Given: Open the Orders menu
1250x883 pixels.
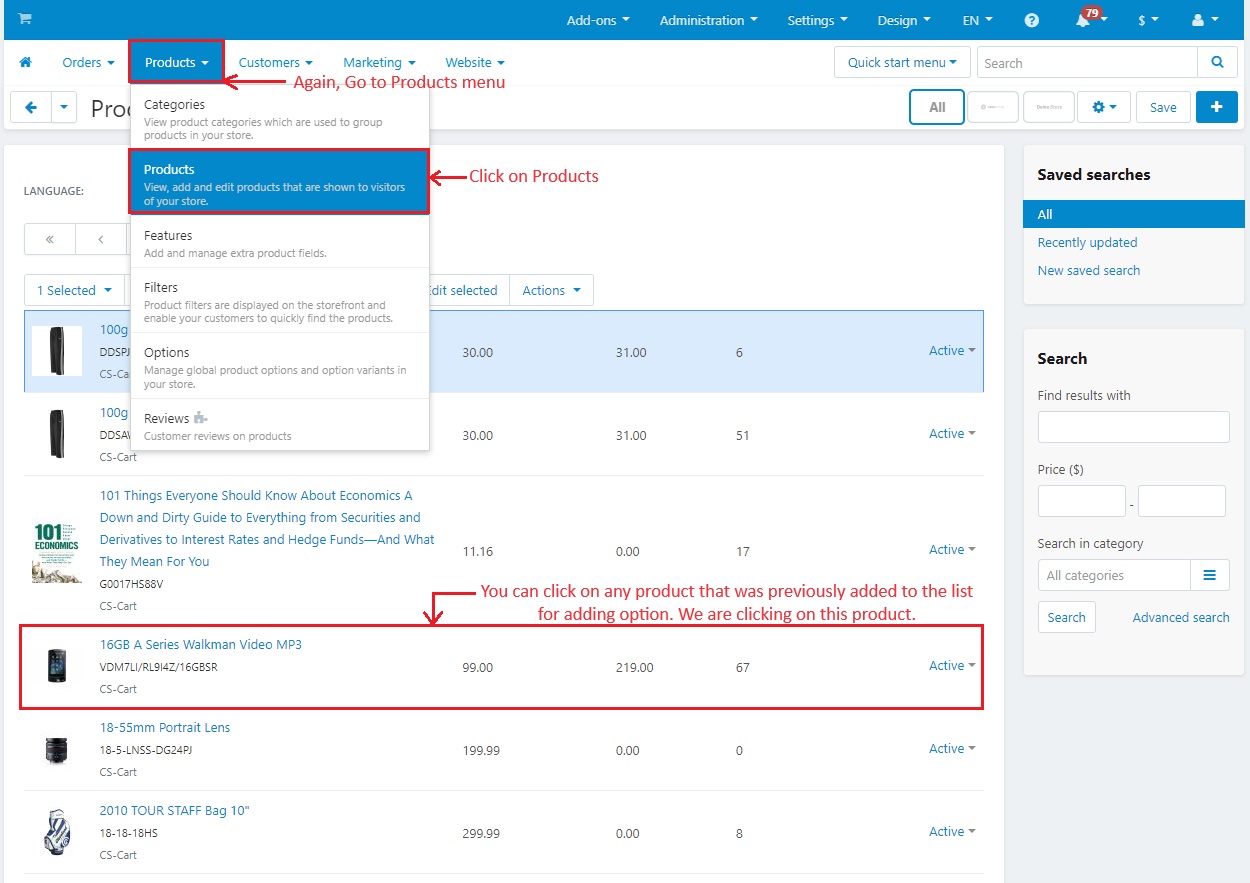Looking at the screenshot, I should [88, 62].
